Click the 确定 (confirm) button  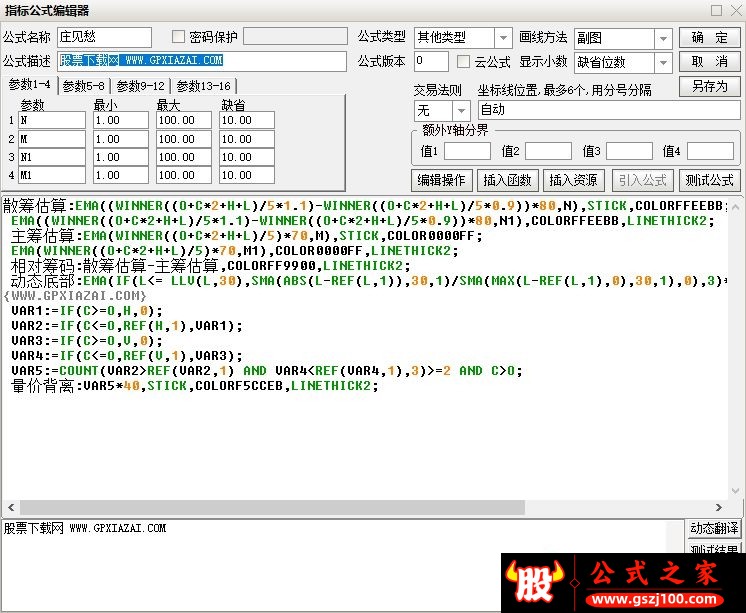tap(709, 38)
